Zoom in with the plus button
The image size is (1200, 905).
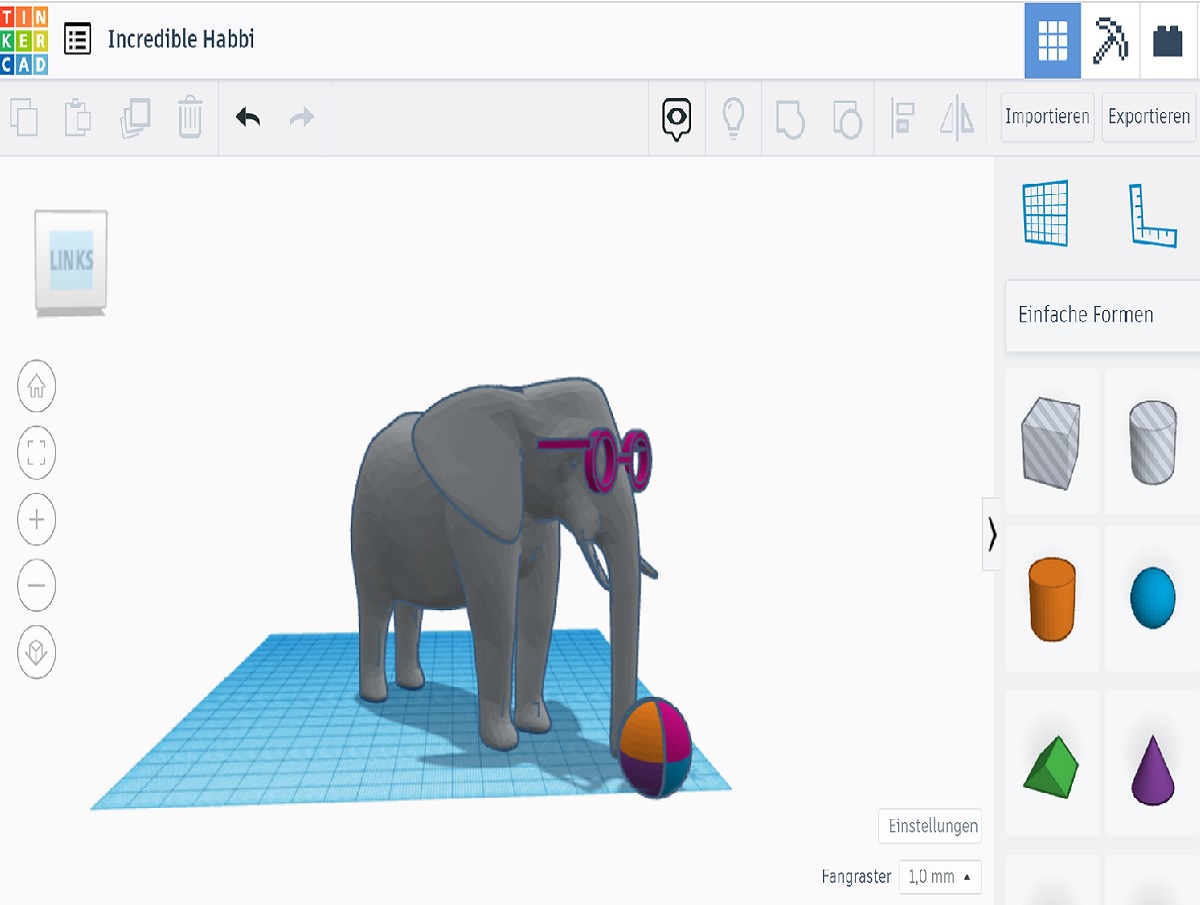coord(37,520)
